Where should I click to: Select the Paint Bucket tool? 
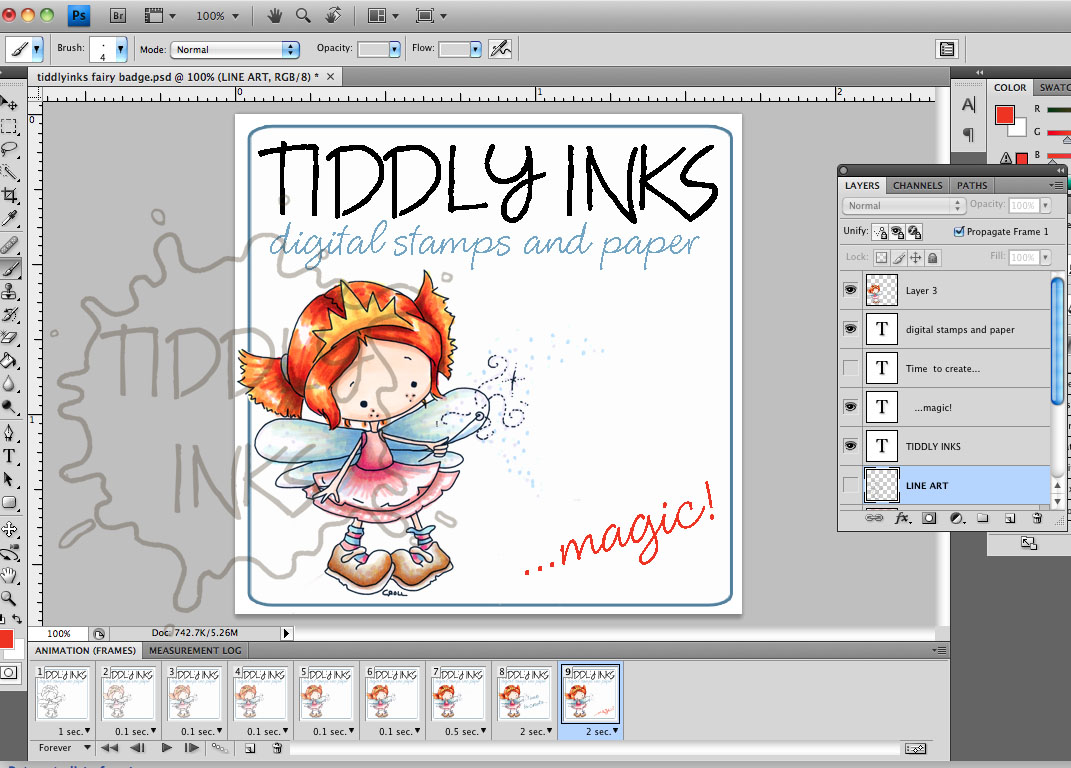tap(9, 360)
